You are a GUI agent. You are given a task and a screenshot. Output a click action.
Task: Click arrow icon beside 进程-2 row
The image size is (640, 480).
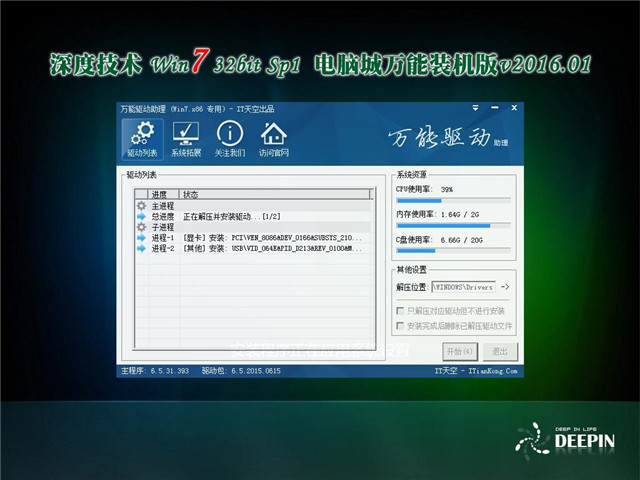pos(141,248)
